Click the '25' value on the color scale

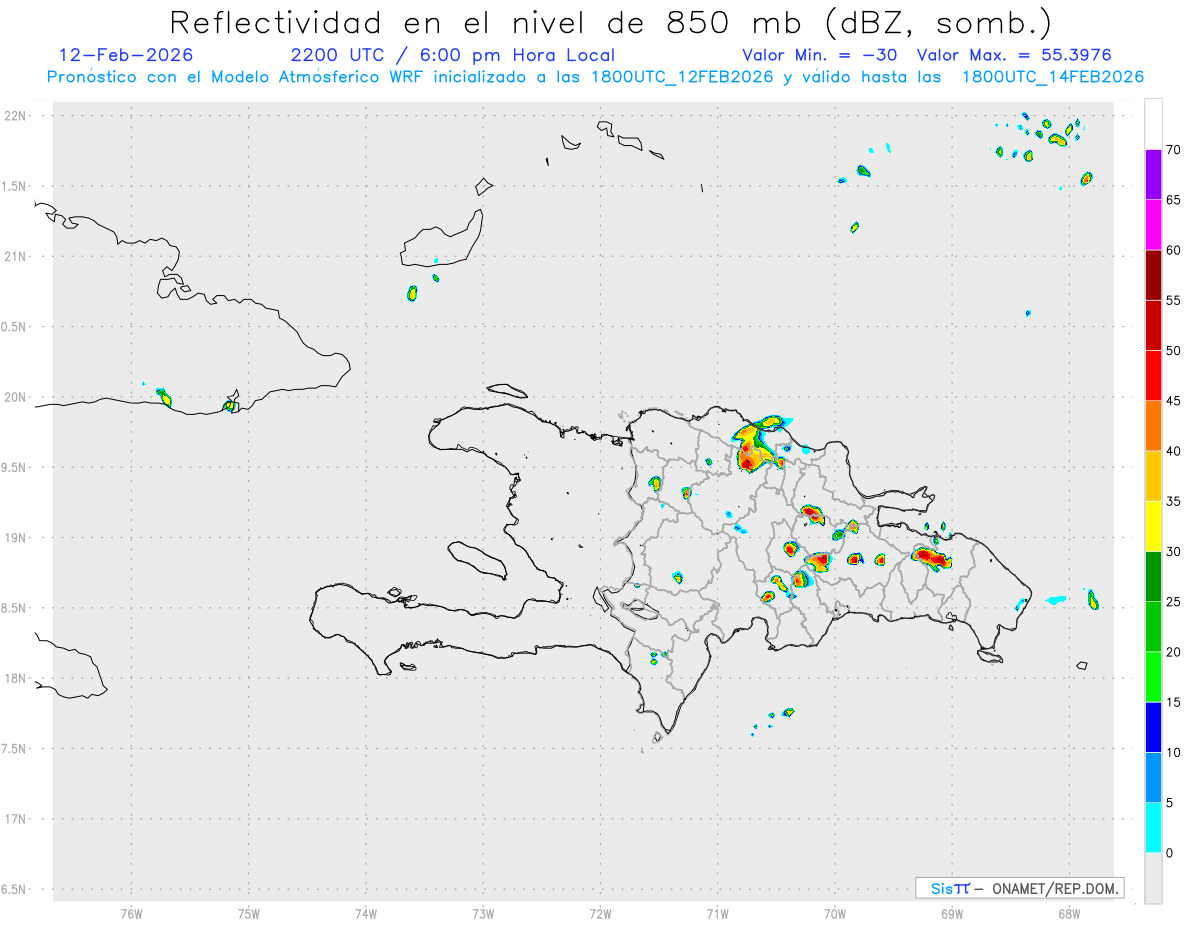coord(1173,602)
